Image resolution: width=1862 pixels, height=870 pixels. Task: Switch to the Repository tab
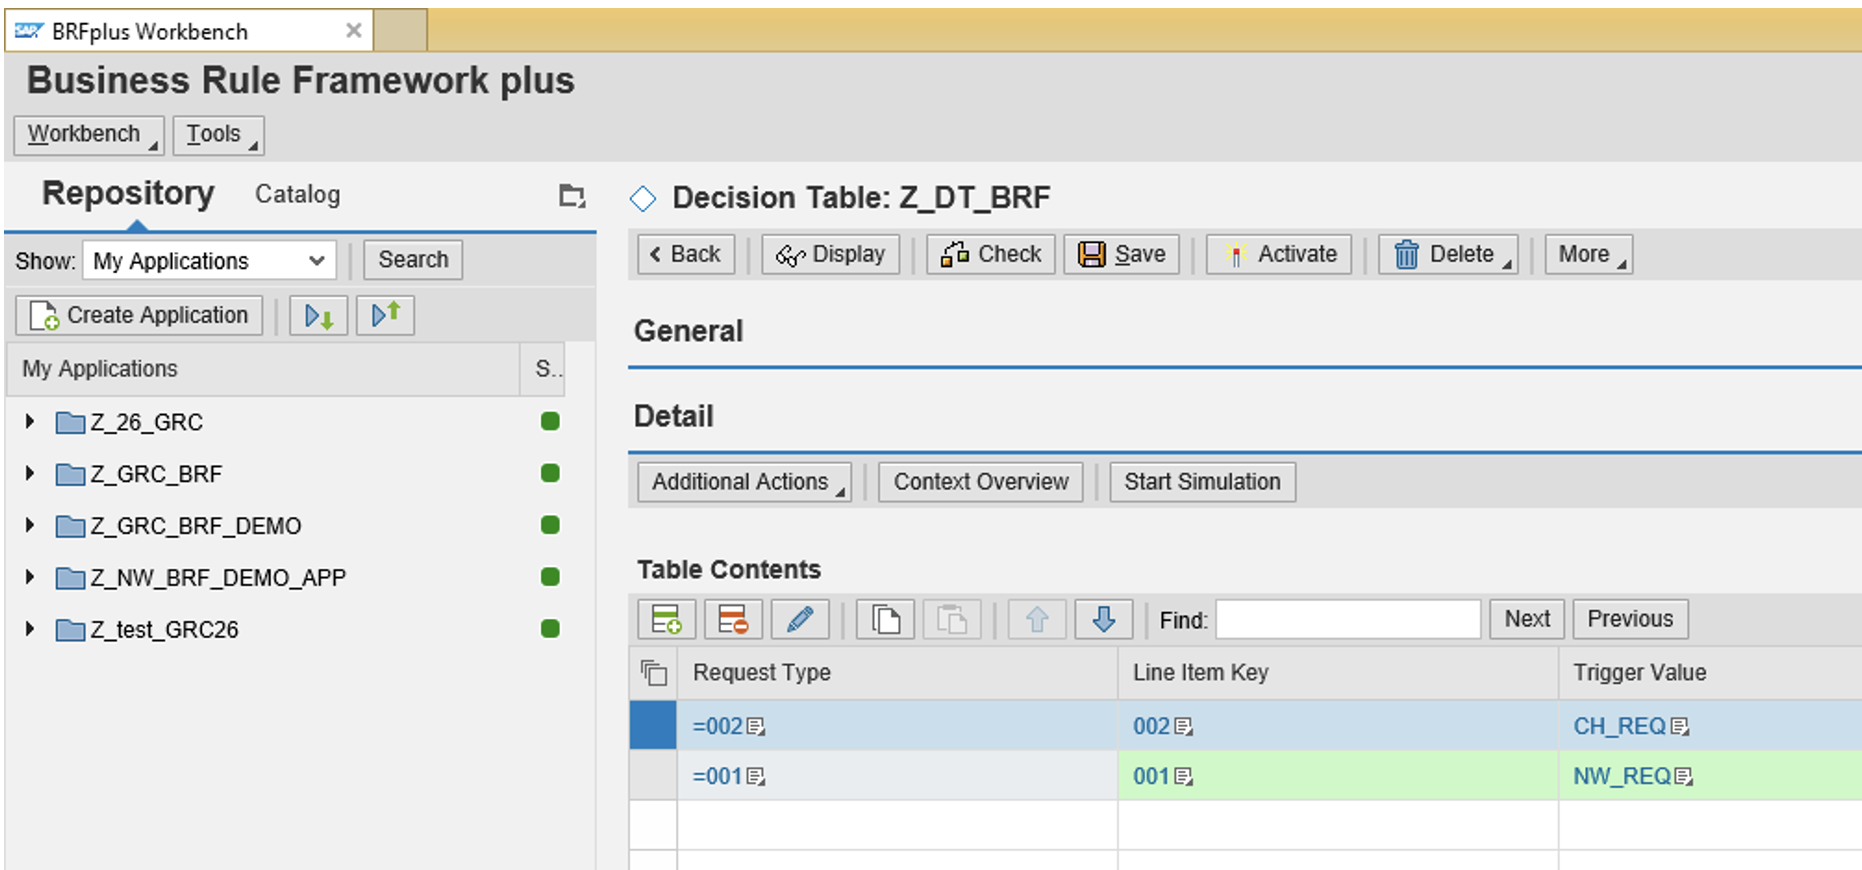click(x=128, y=193)
